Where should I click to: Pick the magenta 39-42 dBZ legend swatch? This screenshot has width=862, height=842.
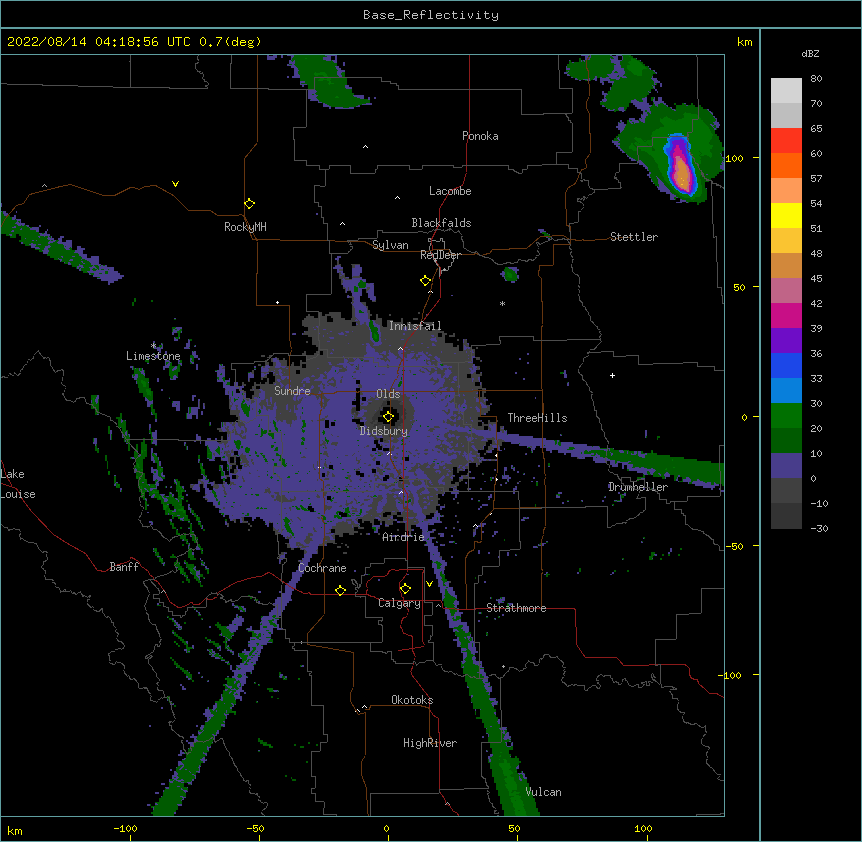(786, 315)
